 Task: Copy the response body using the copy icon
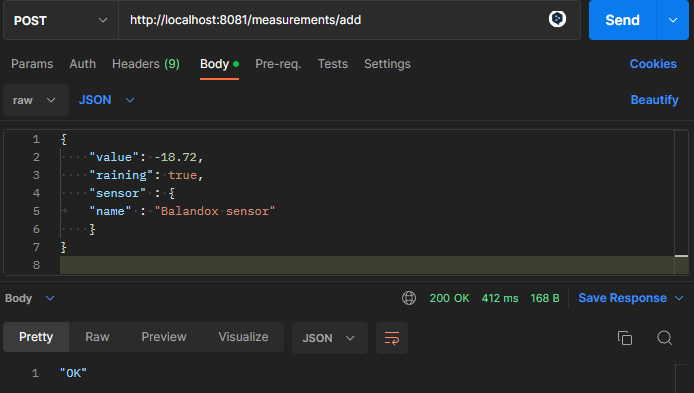(625, 338)
